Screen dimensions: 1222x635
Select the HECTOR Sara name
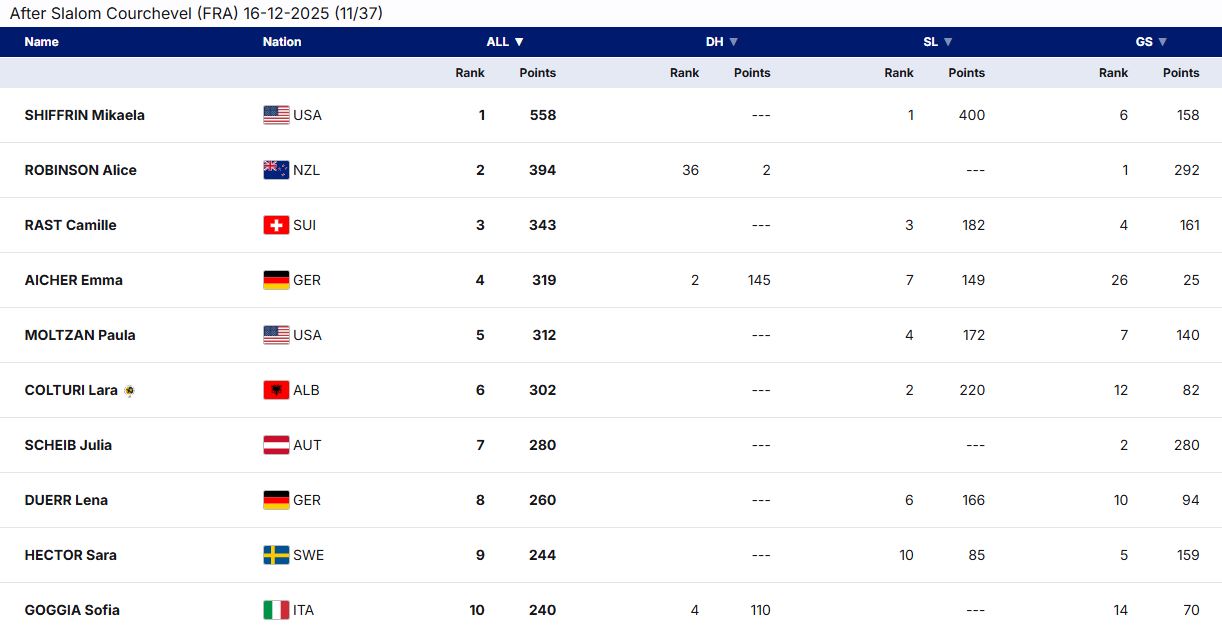coord(71,555)
